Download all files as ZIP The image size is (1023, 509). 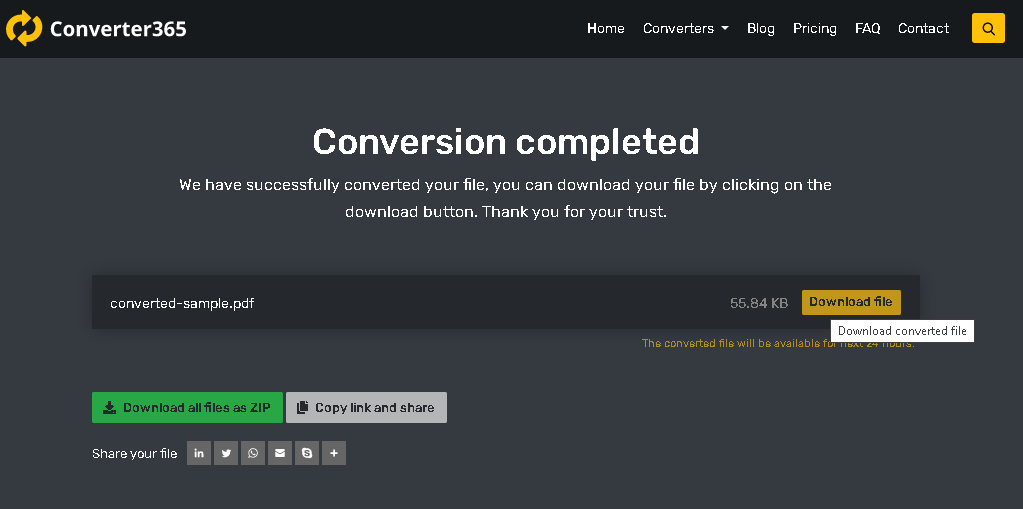tap(187, 407)
